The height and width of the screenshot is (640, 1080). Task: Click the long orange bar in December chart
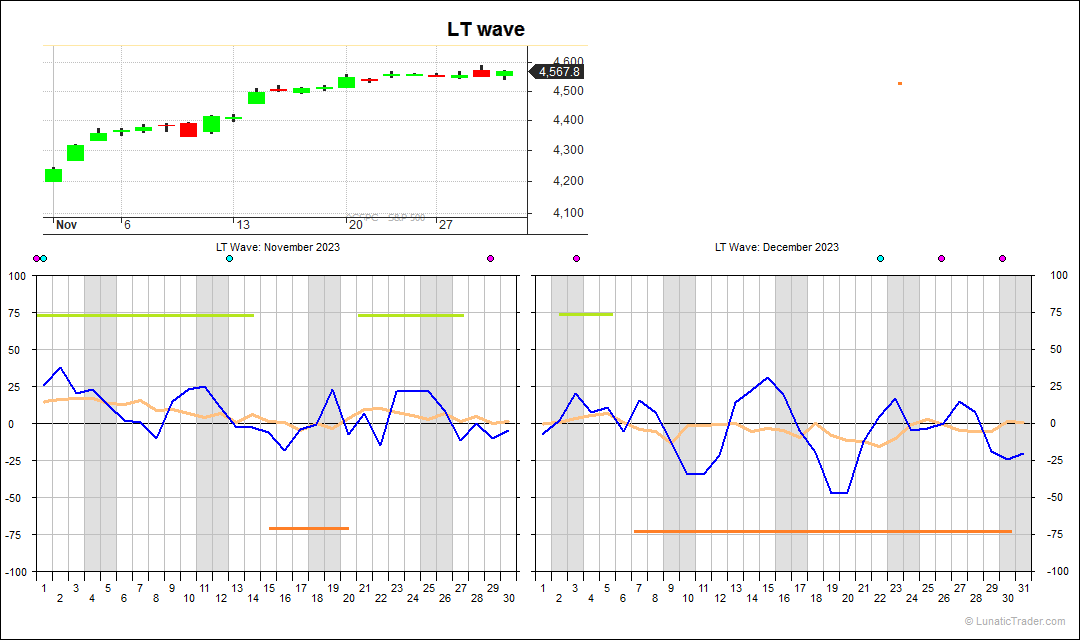(x=822, y=531)
